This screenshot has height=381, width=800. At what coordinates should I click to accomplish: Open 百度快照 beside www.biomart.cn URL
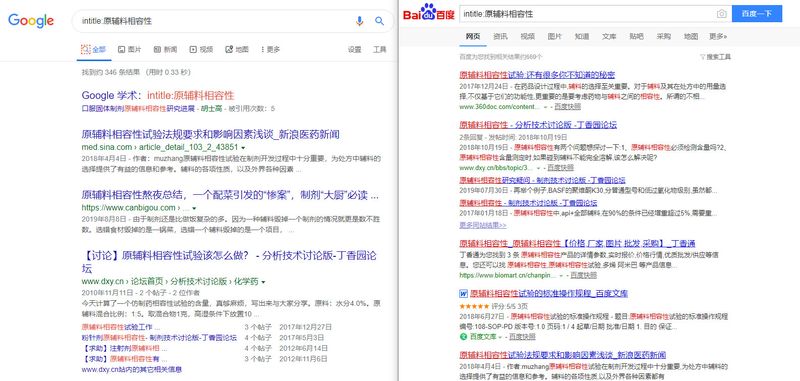[583, 275]
